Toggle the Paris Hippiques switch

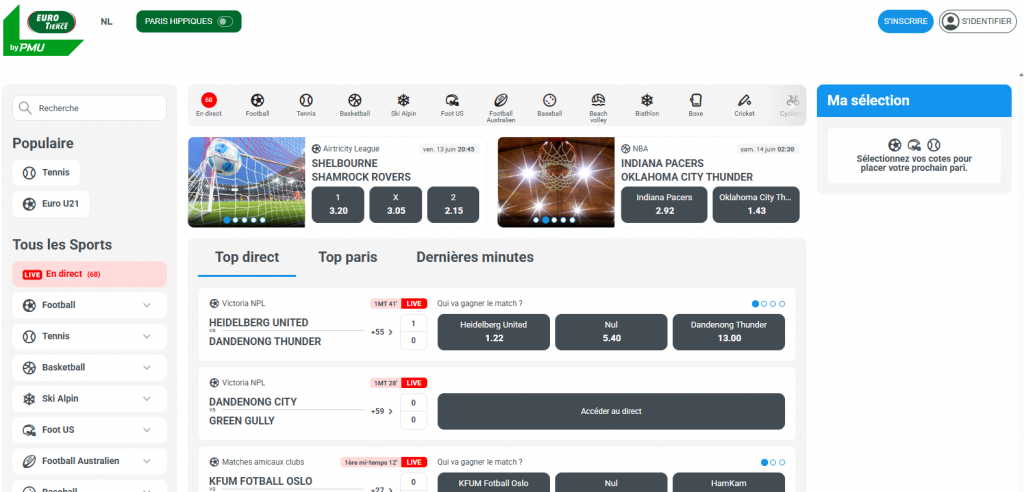[225, 21]
